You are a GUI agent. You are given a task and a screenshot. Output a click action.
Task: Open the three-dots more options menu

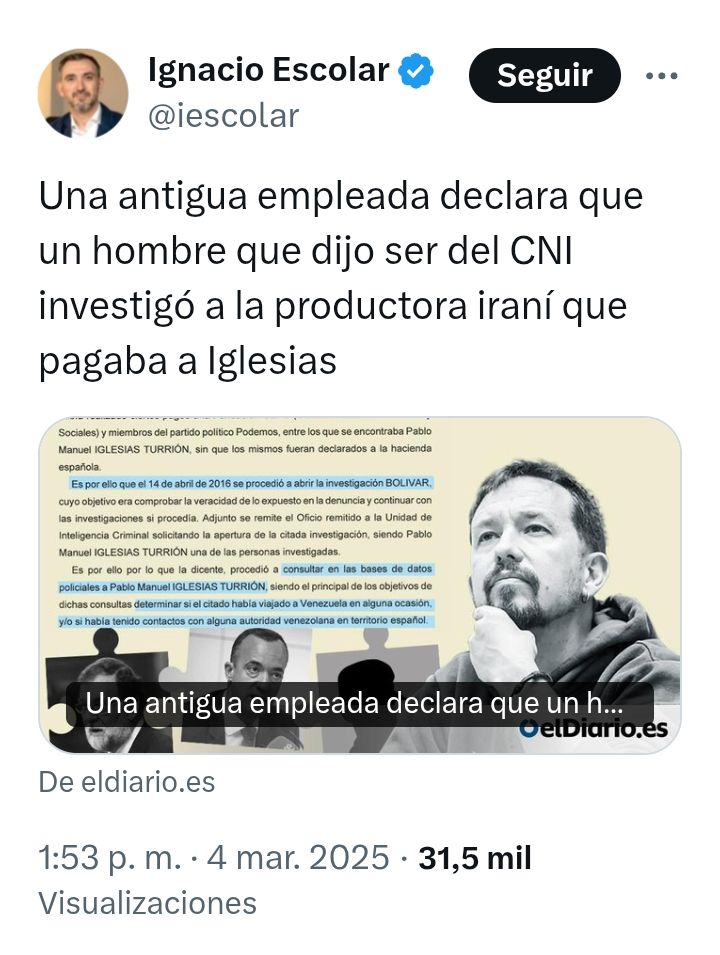662,76
